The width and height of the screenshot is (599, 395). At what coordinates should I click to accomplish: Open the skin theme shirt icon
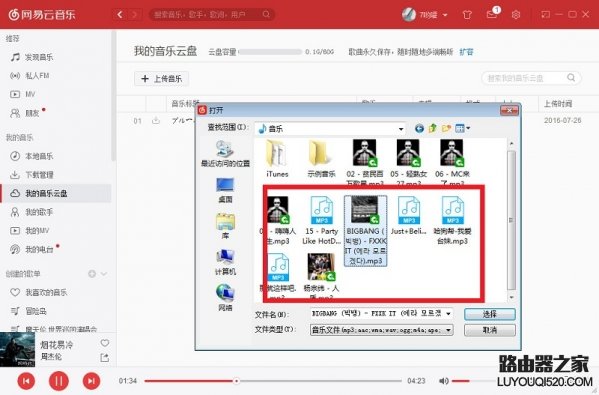click(467, 15)
